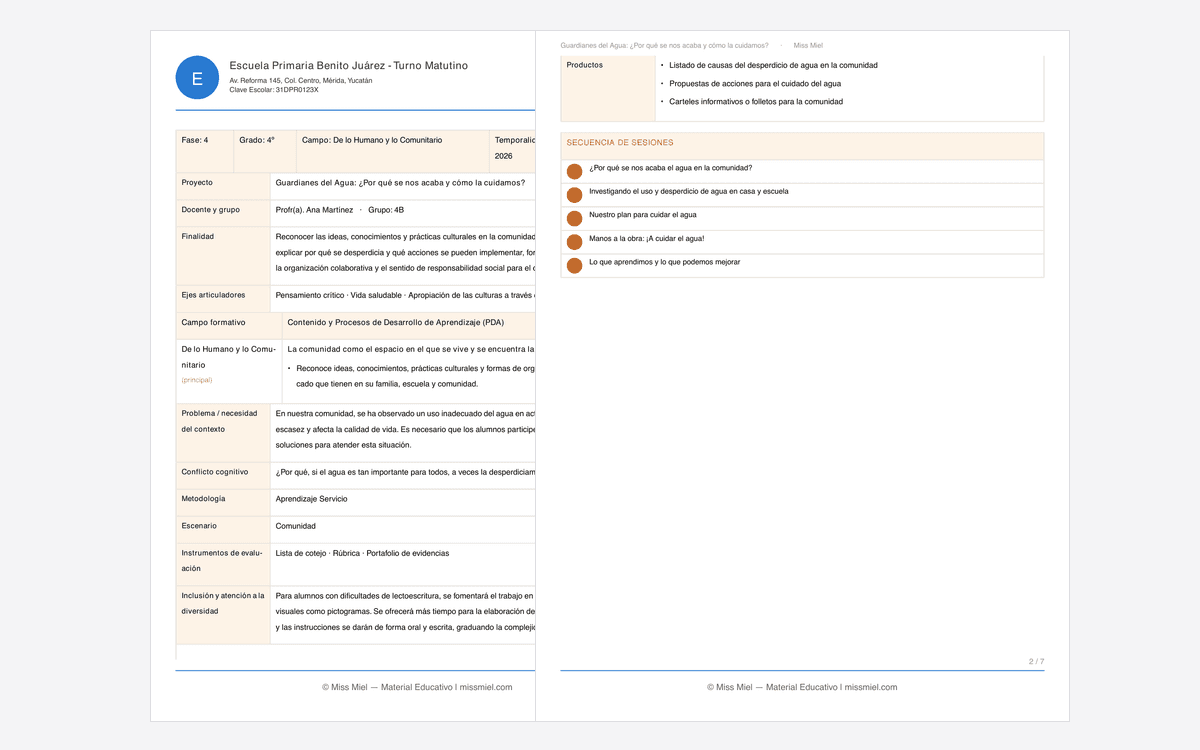The image size is (1200, 750).
Task: Click the project title 'Guardianes del Agua' in the table
Action: [400, 183]
